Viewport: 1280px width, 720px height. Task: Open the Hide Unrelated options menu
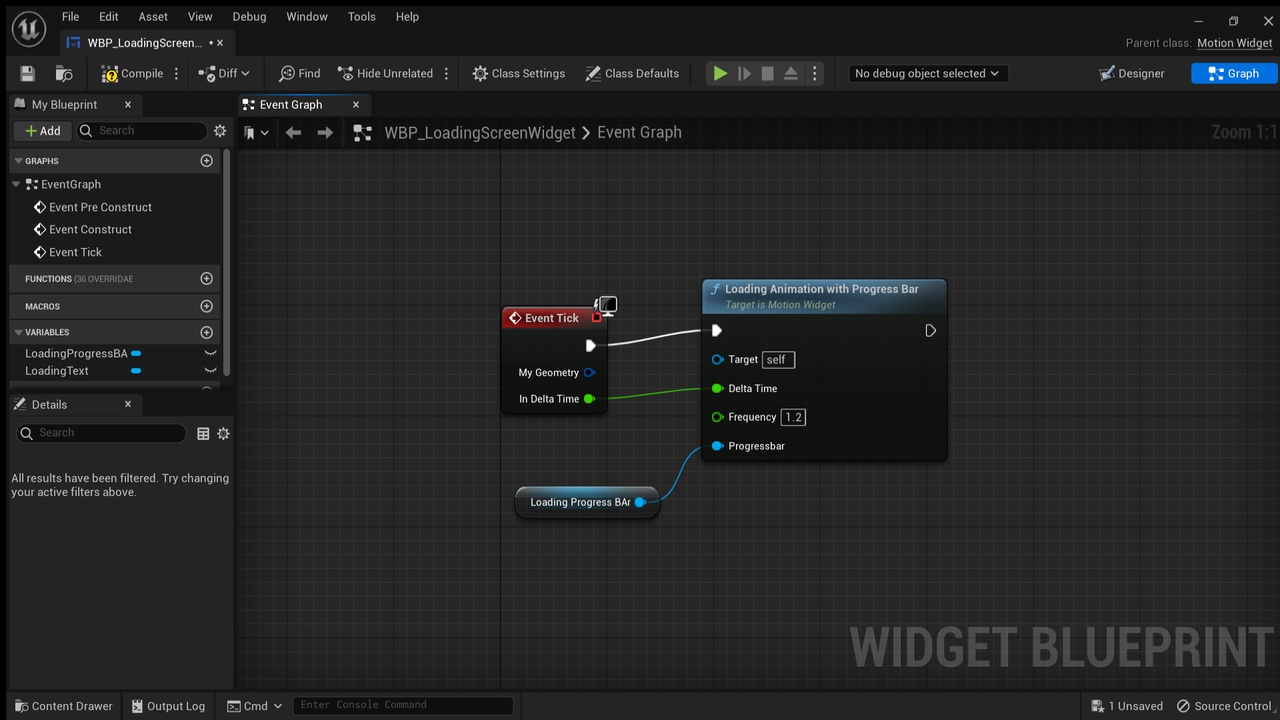click(446, 73)
